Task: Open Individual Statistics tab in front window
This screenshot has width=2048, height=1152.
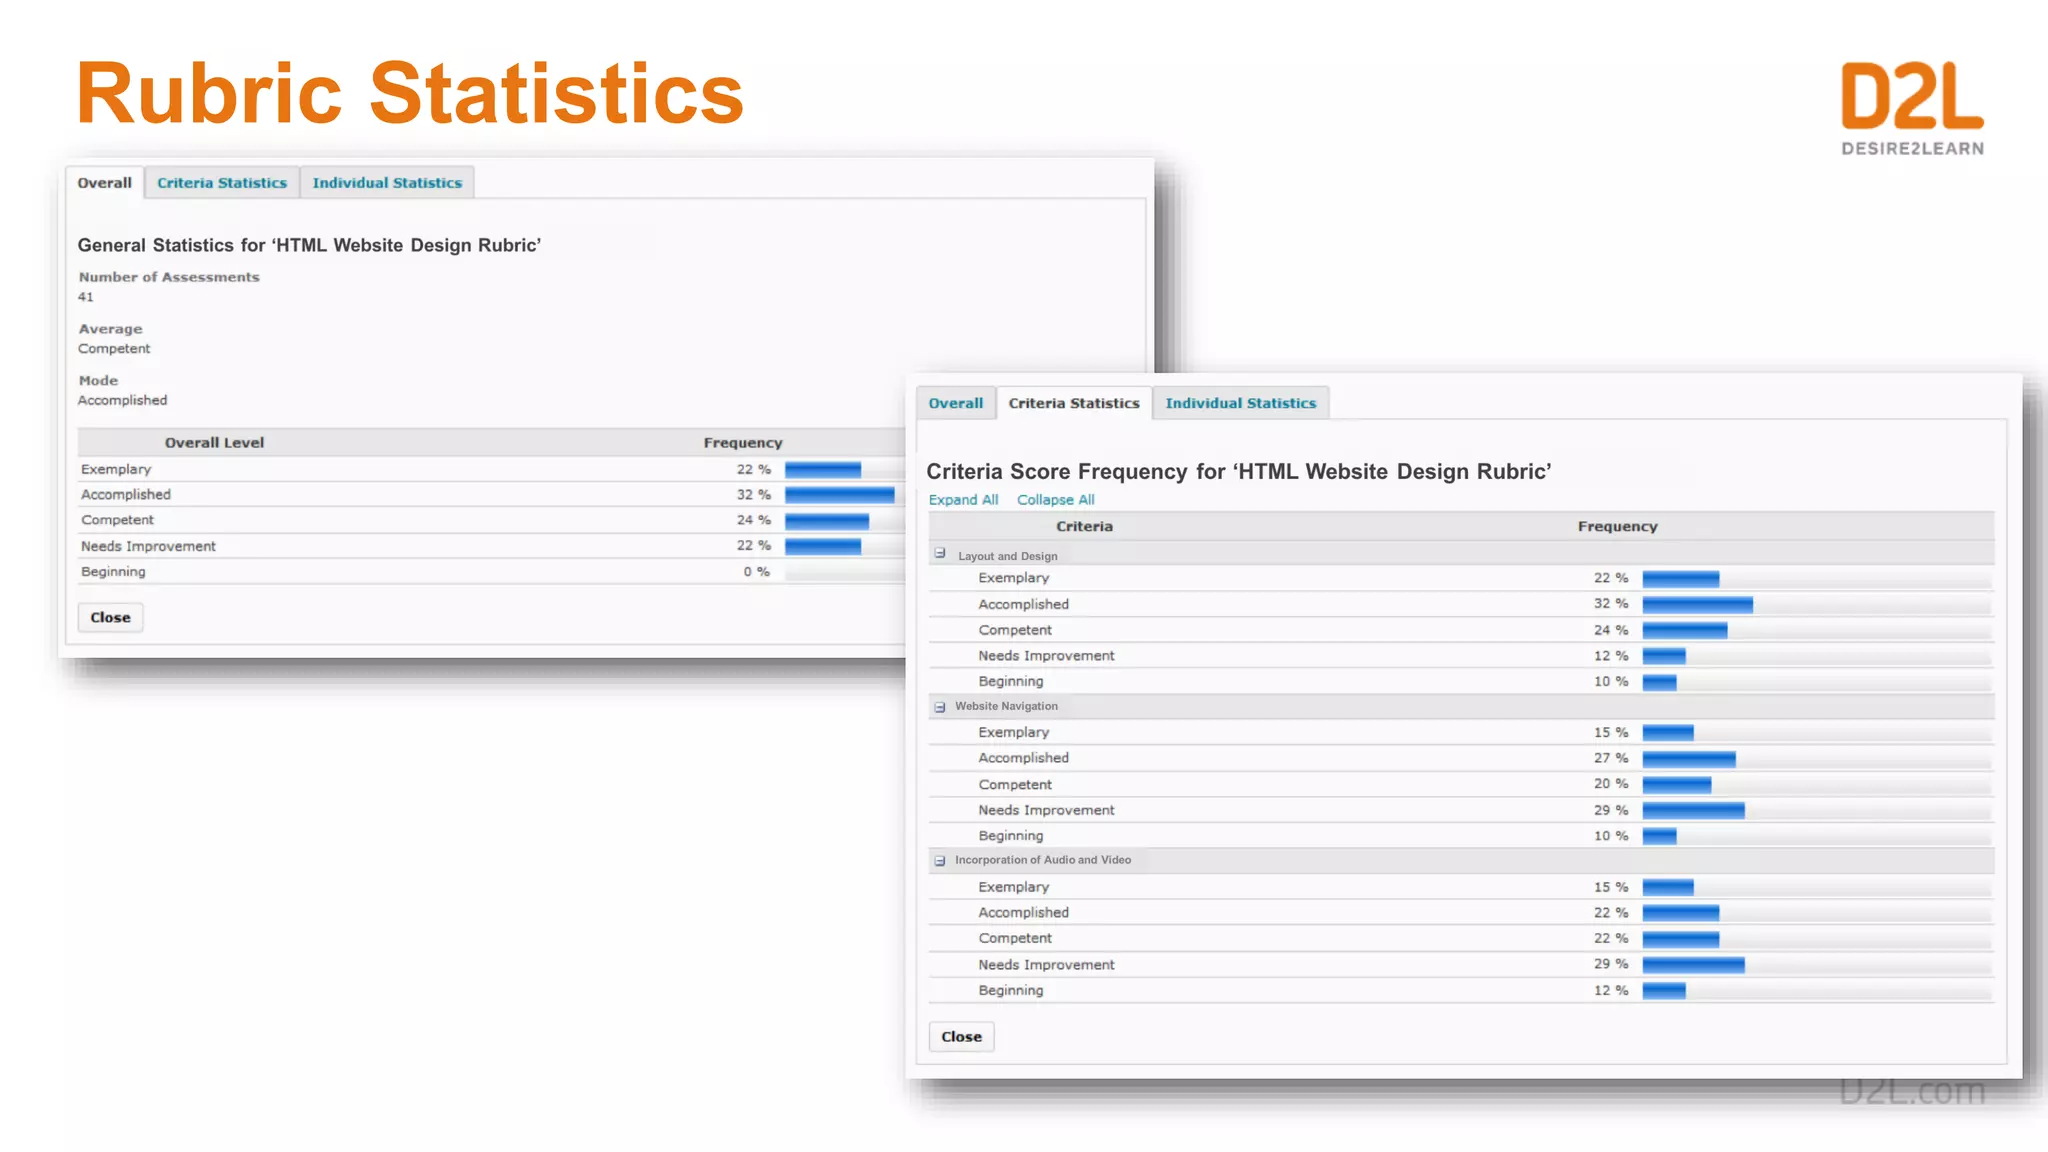Action: point(1241,403)
